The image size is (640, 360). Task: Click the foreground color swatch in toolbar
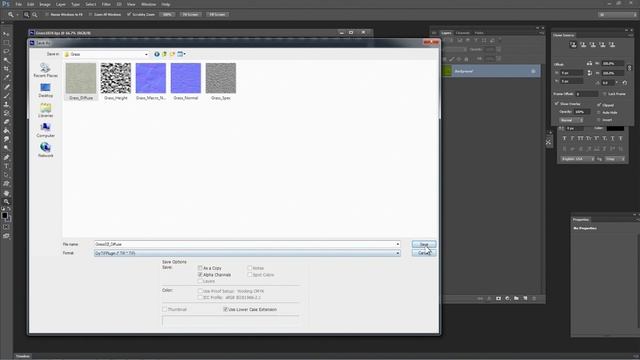[4, 215]
